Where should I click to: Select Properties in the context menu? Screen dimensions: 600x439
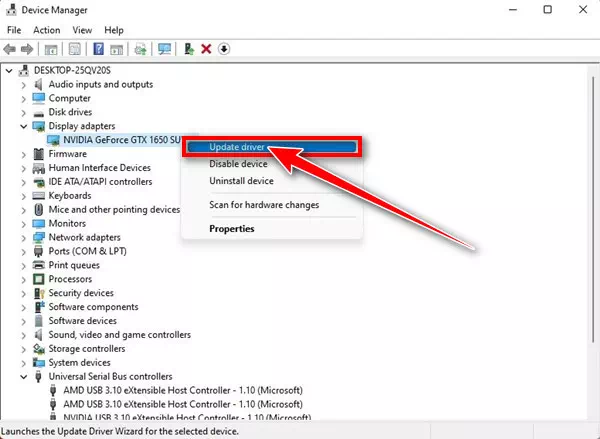[x=231, y=229]
